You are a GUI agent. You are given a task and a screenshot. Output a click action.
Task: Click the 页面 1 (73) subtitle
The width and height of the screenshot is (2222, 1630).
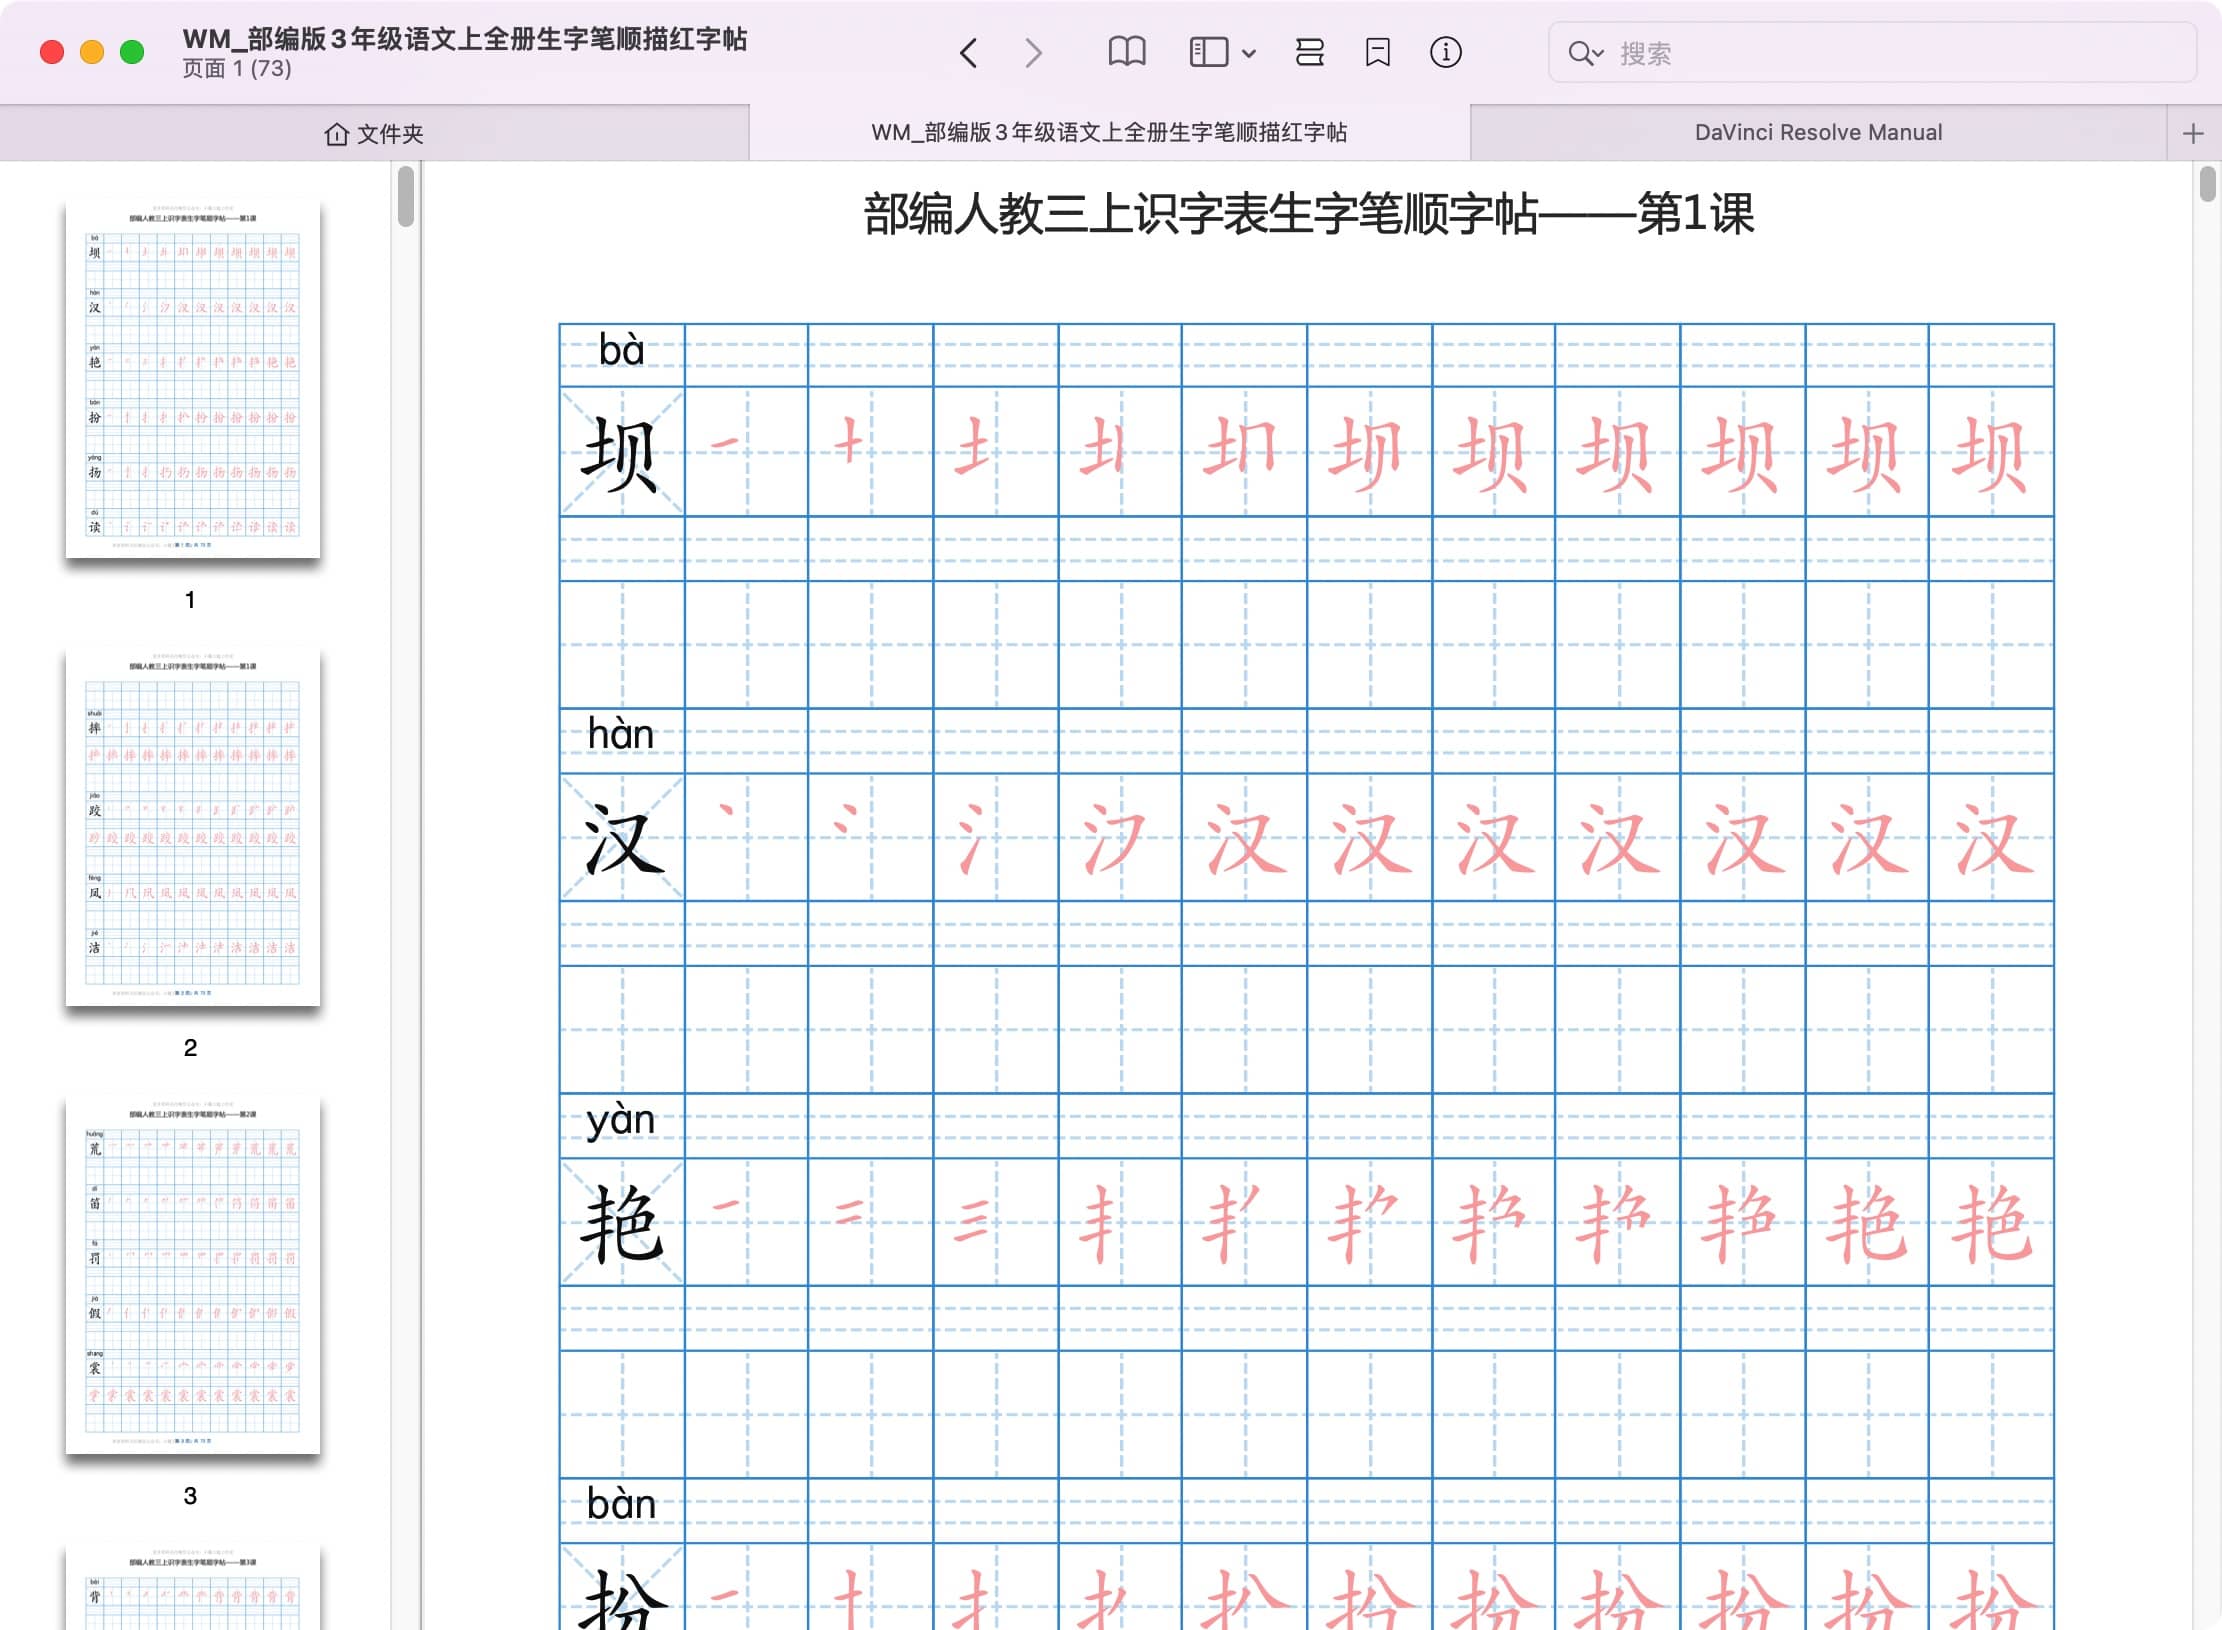point(237,68)
